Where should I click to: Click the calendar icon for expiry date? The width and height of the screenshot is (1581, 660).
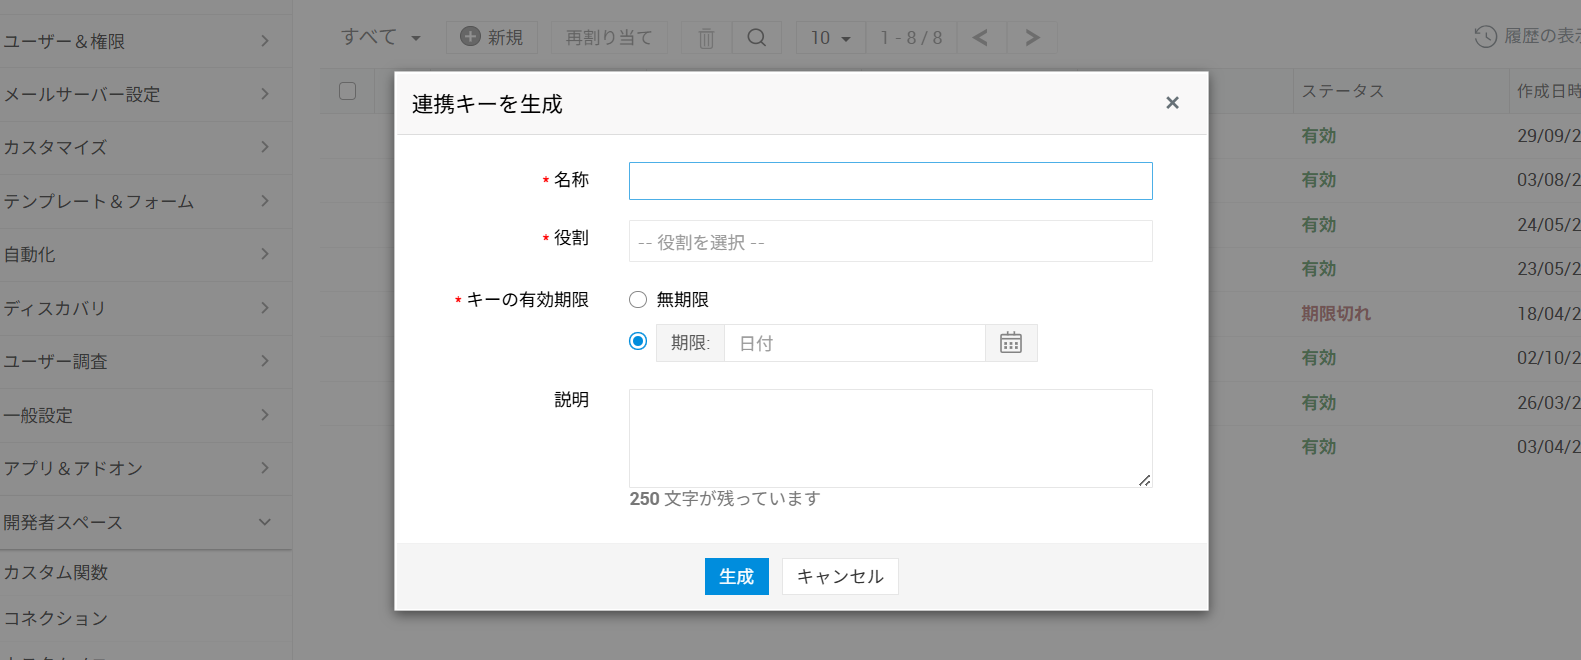point(1011,343)
